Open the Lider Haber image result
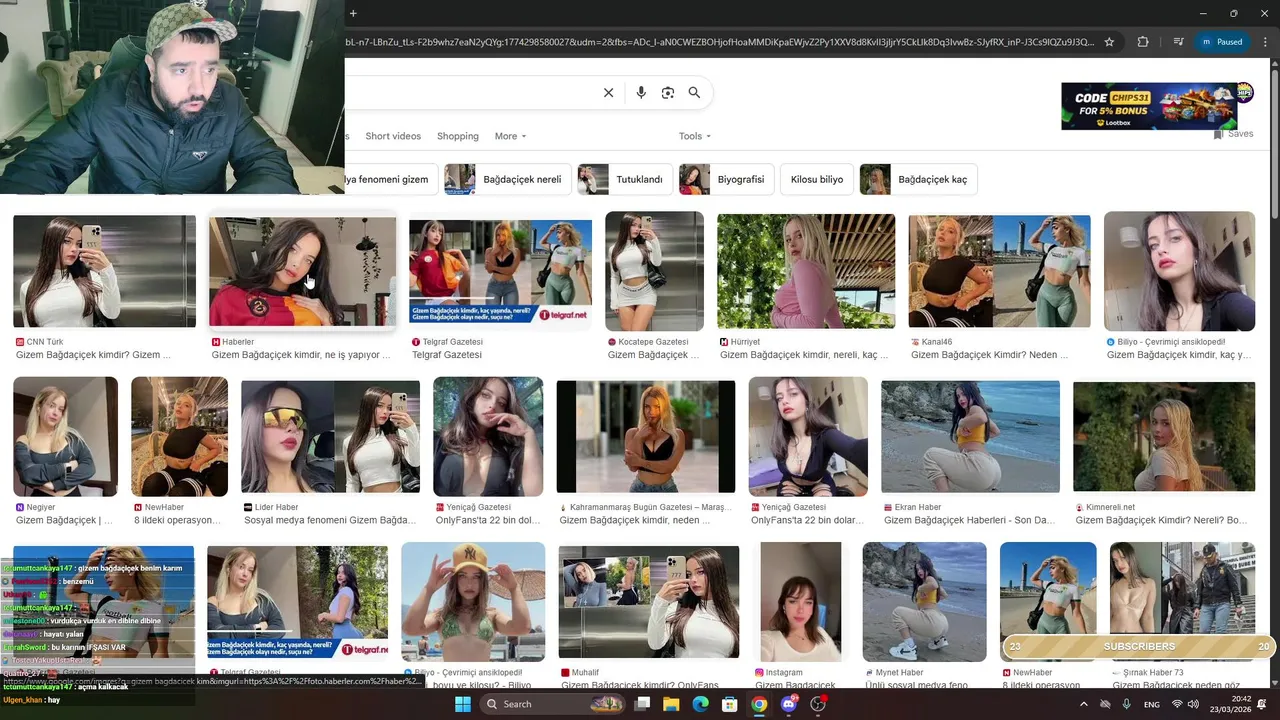Image resolution: width=1280 pixels, height=720 pixels. click(330, 436)
